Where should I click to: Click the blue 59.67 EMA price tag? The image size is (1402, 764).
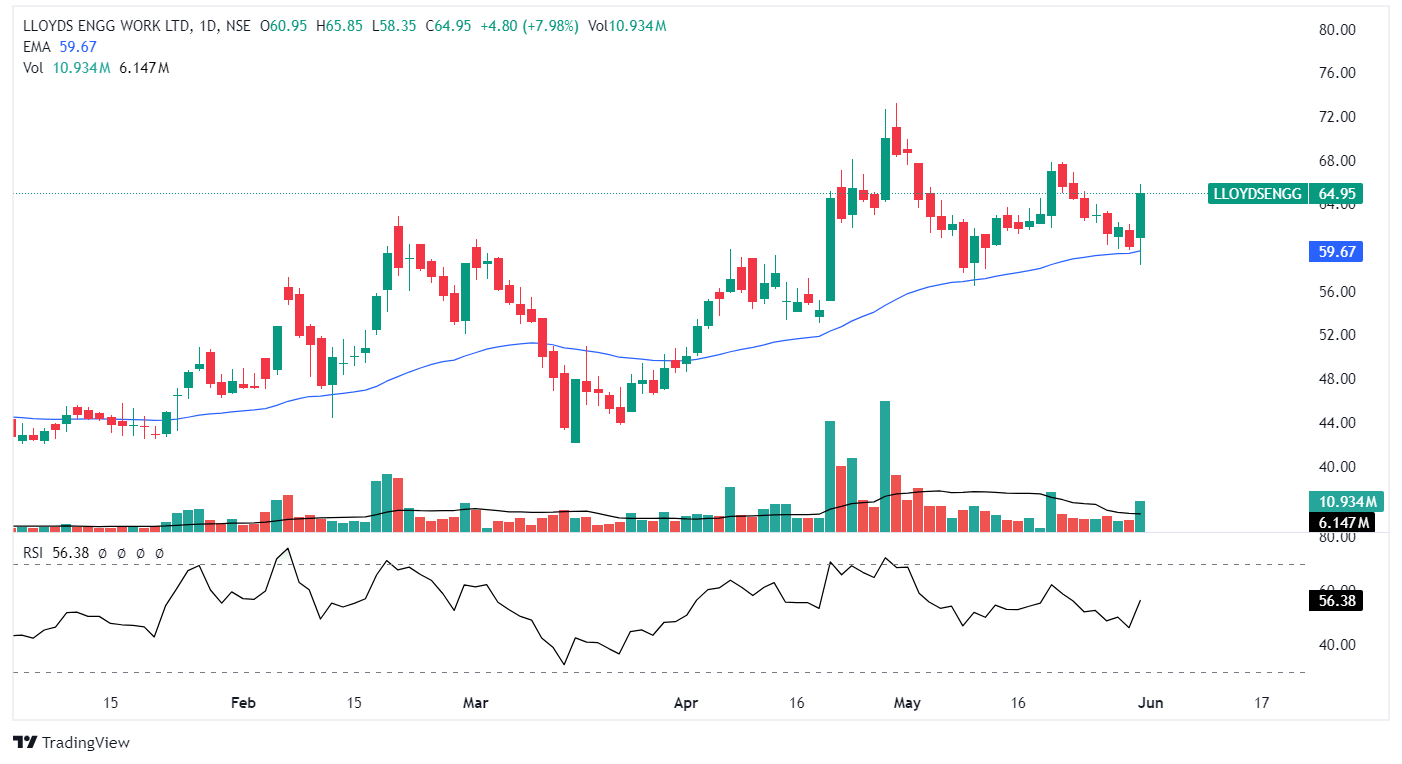coord(1335,252)
